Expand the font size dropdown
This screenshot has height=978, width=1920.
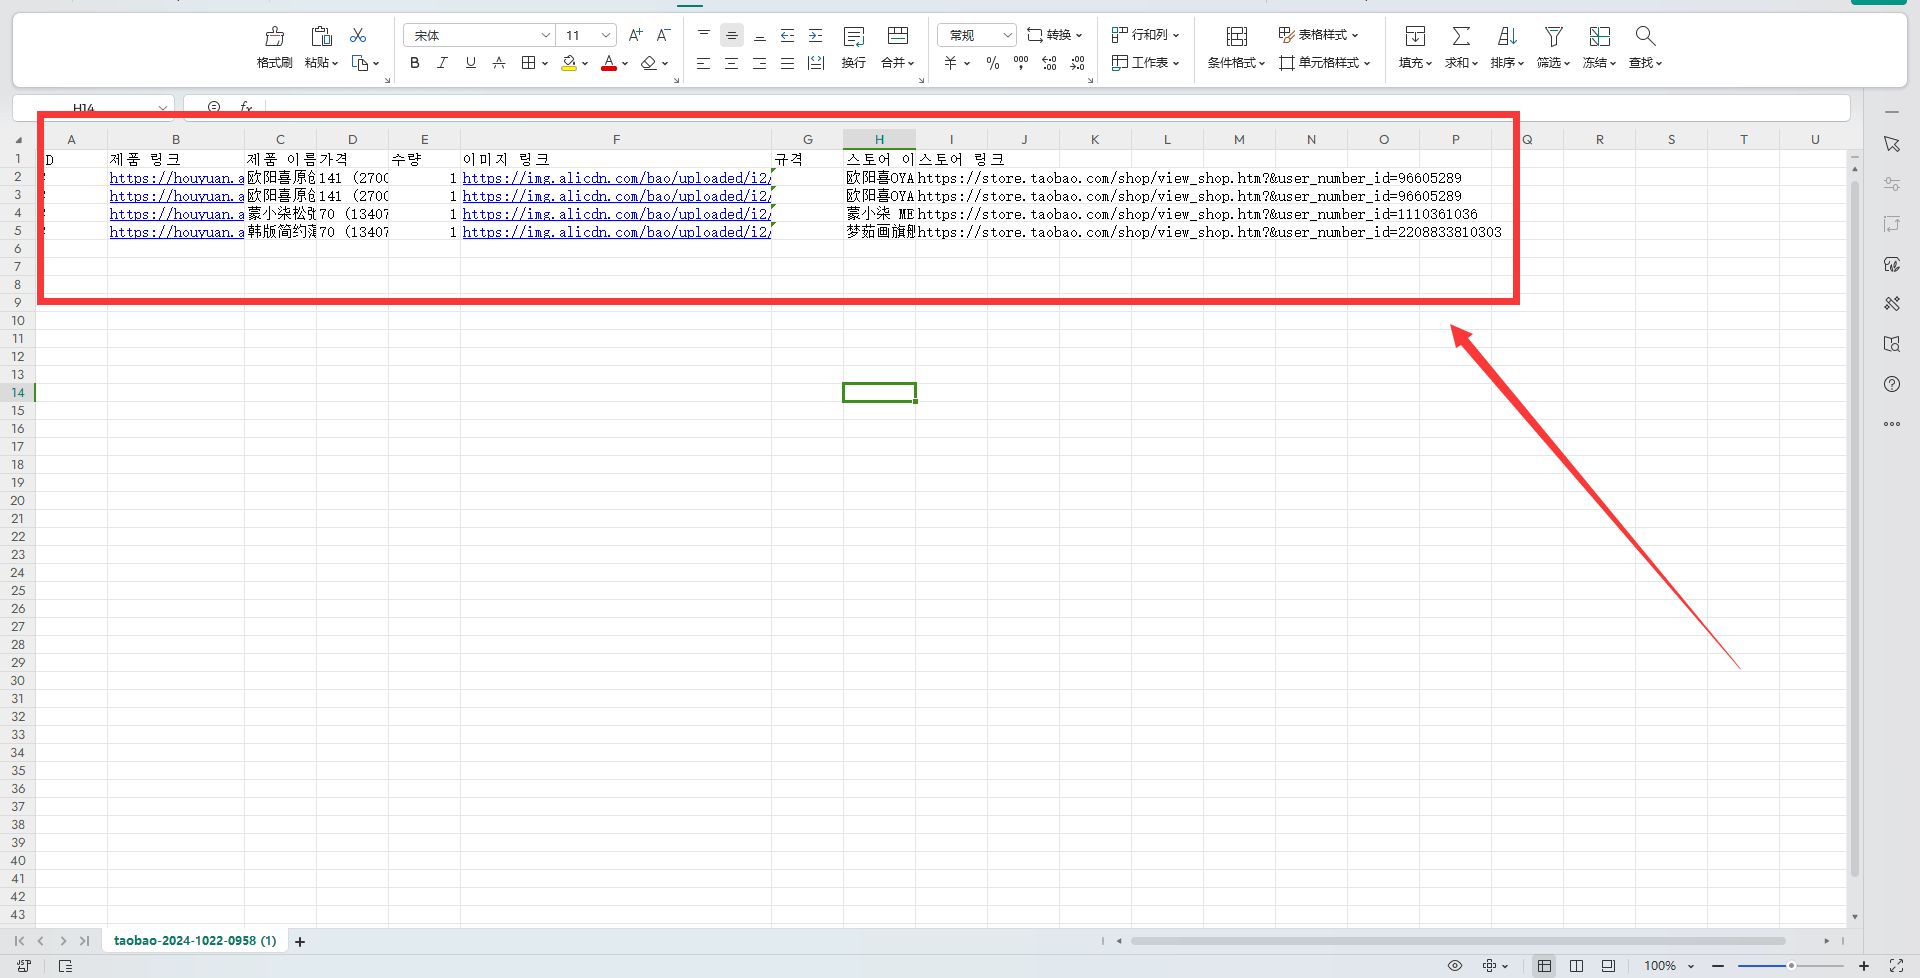[606, 36]
